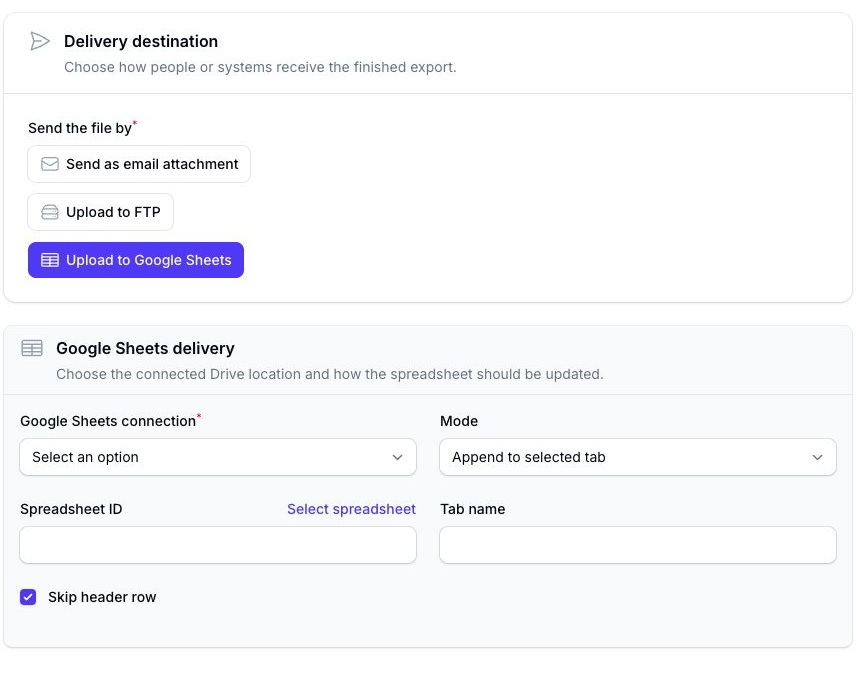Open the Mode dropdown
856x680 pixels.
638,457
